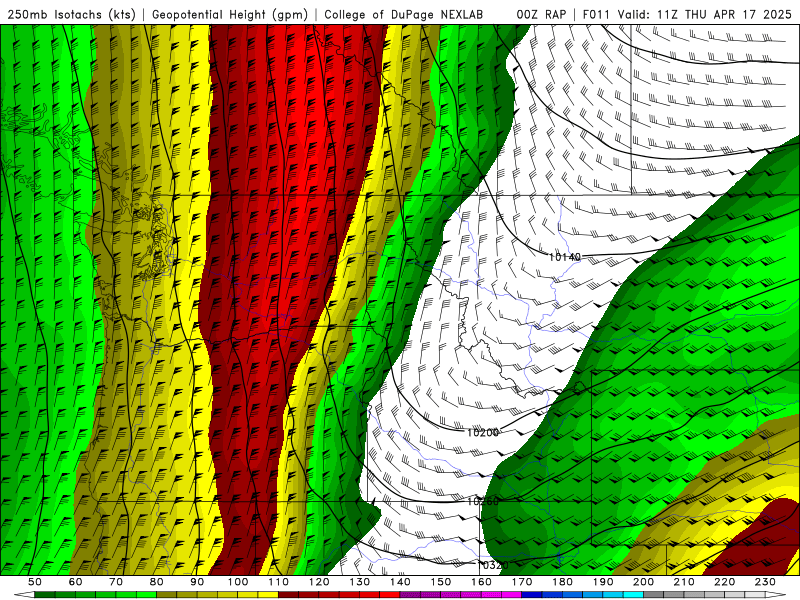Click the 80 tick label on colorbar

click(x=157, y=582)
